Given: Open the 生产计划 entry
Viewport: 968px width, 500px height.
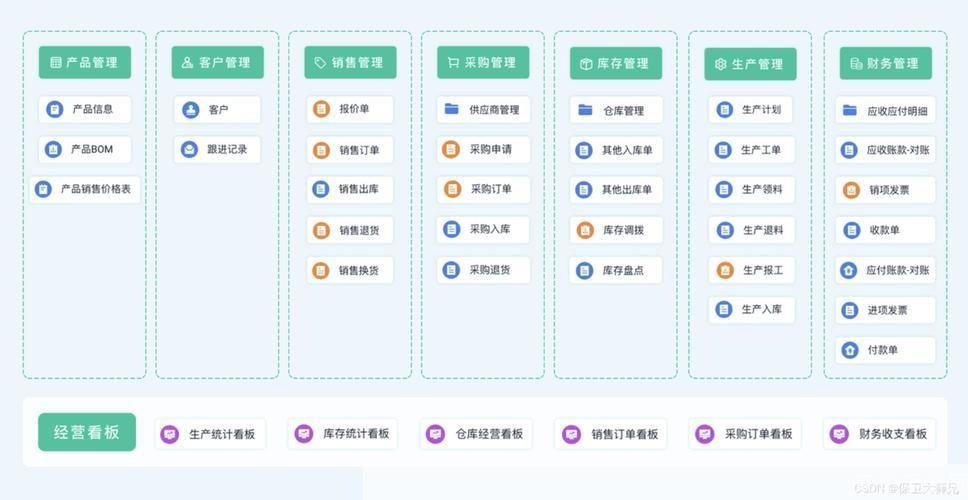Looking at the screenshot, I should coord(751,110).
